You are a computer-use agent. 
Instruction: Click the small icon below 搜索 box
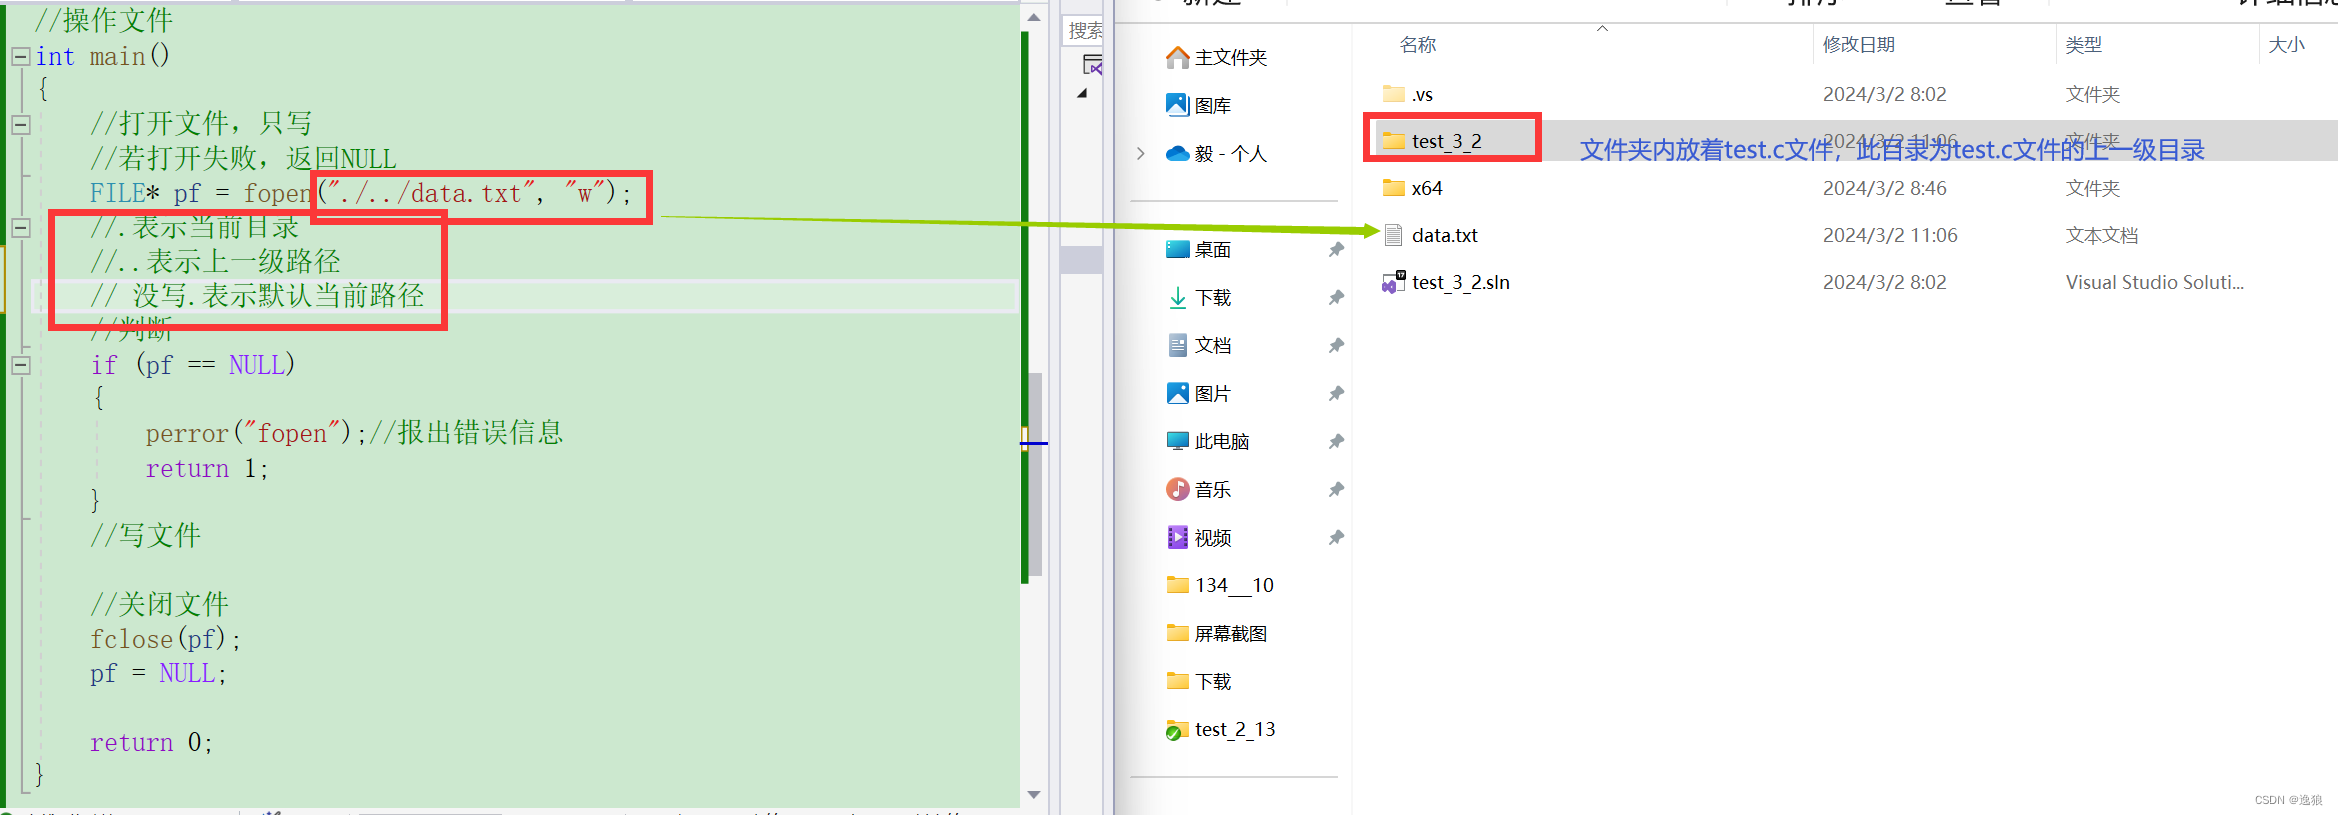click(1092, 65)
